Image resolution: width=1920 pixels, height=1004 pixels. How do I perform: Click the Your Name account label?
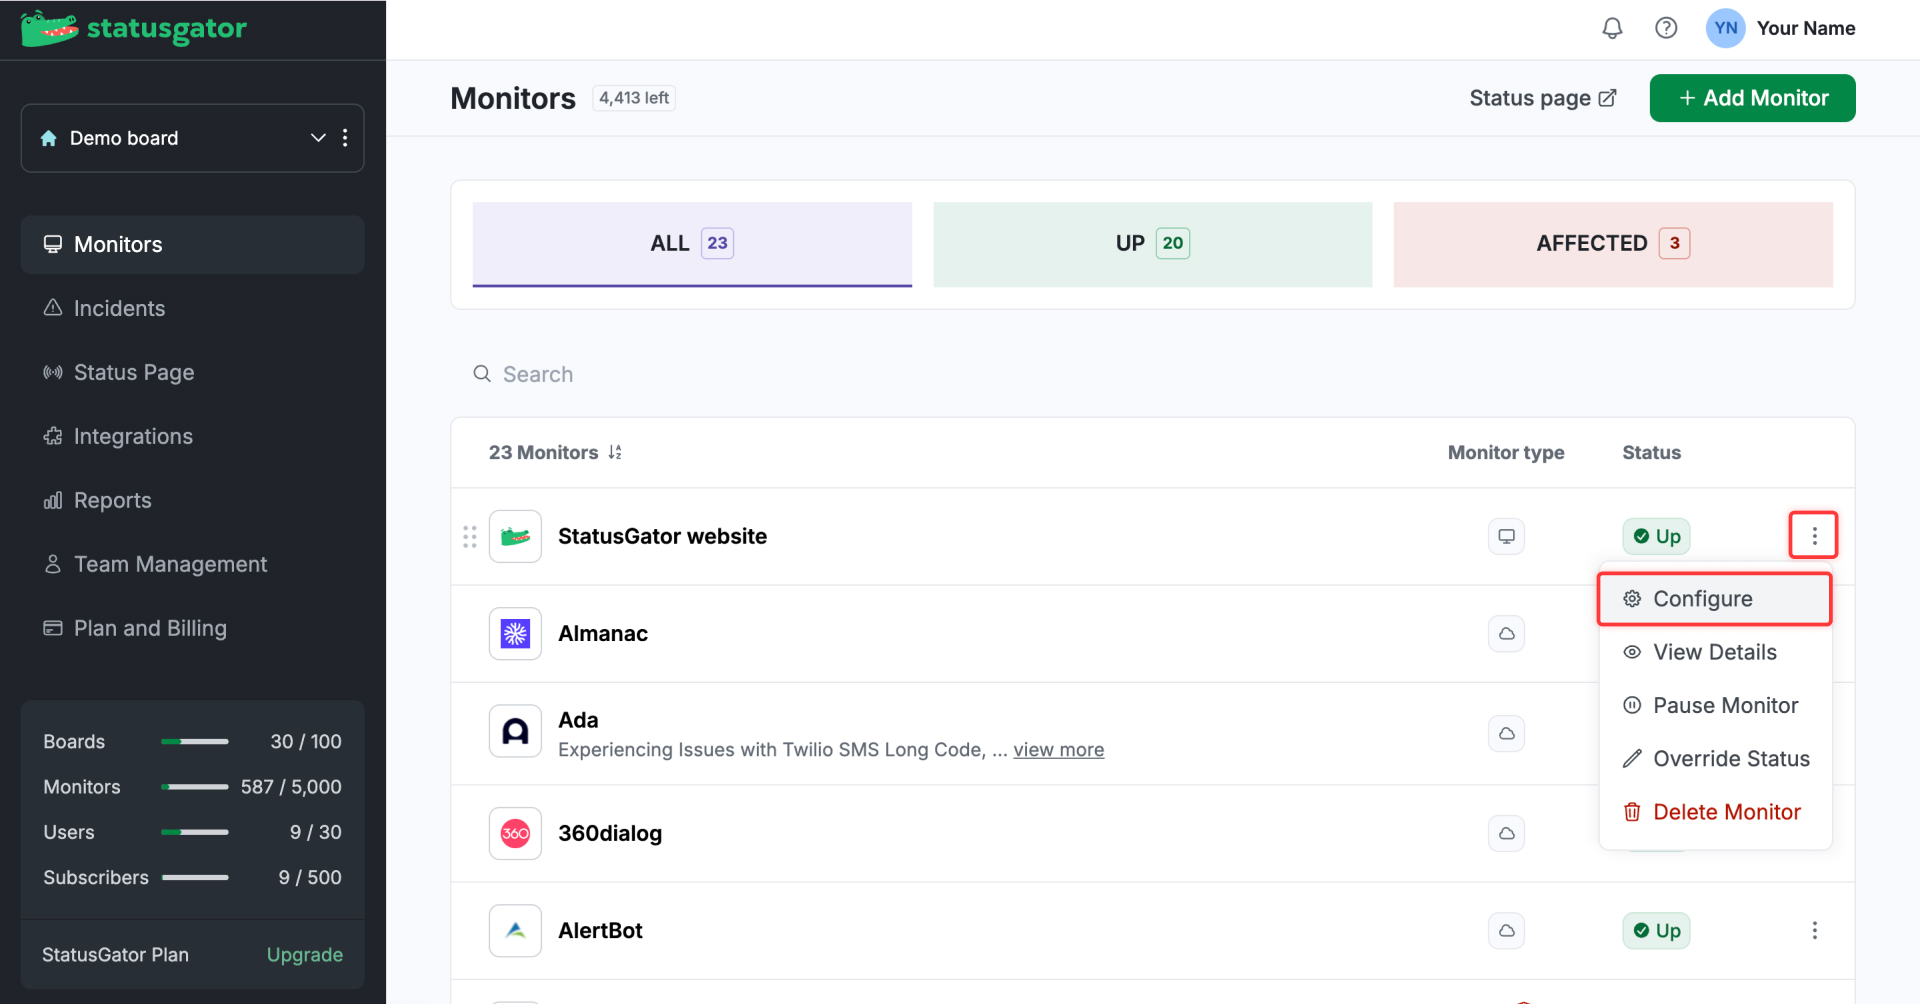[1806, 28]
